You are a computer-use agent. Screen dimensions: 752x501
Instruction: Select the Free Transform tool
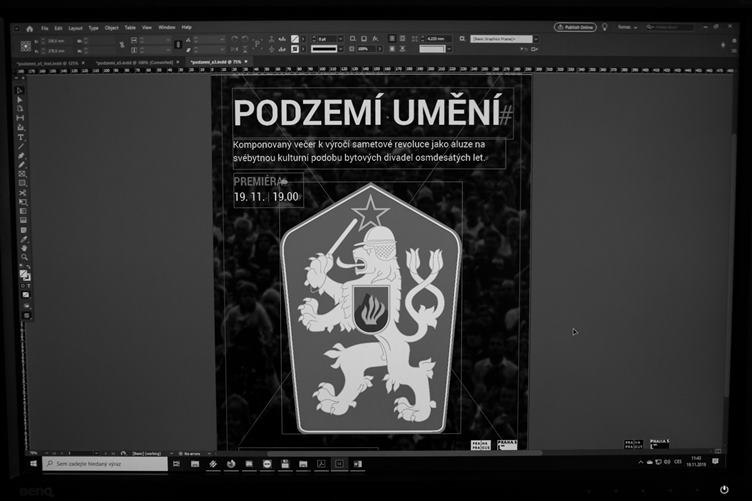[x=23, y=202]
